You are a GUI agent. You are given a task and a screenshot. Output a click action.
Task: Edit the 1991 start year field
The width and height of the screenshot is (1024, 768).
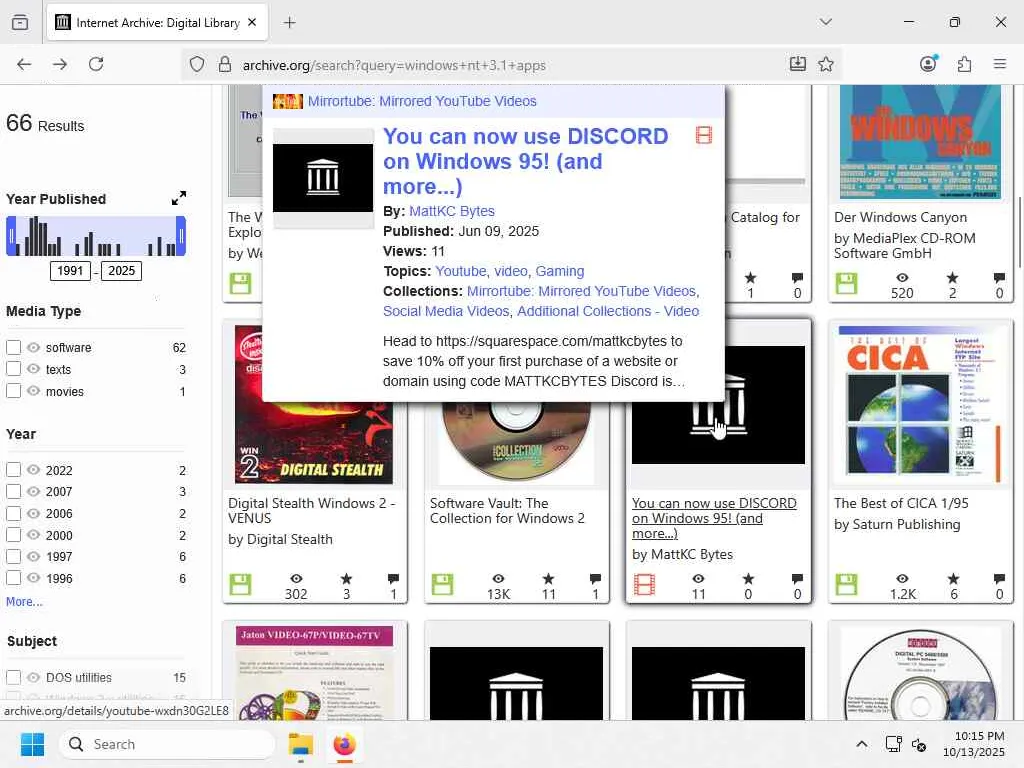[x=70, y=271]
